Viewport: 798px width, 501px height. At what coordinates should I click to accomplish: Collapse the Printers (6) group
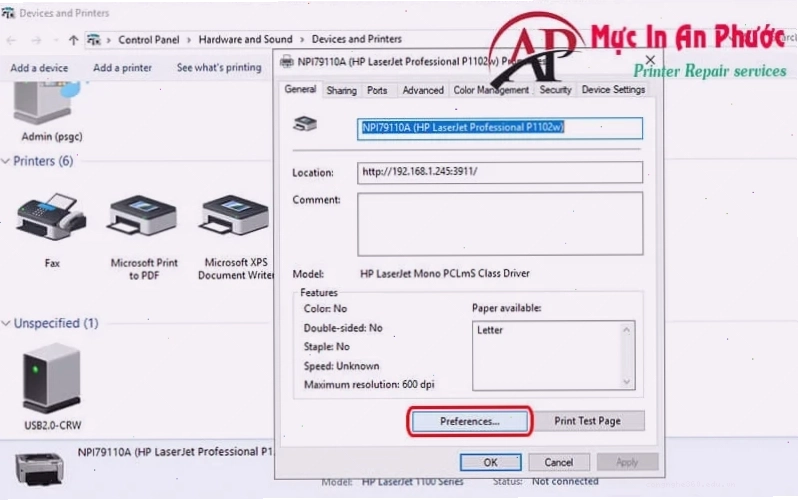pyautogui.click(x=6, y=161)
